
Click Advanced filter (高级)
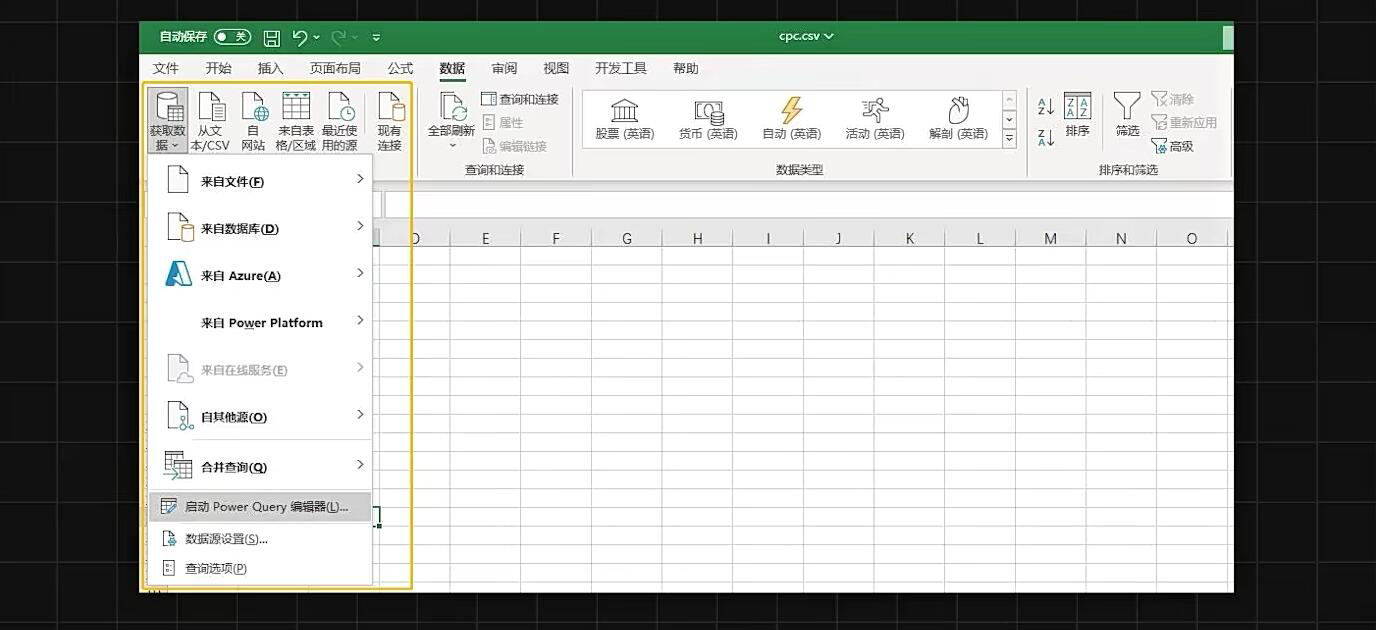1173,146
